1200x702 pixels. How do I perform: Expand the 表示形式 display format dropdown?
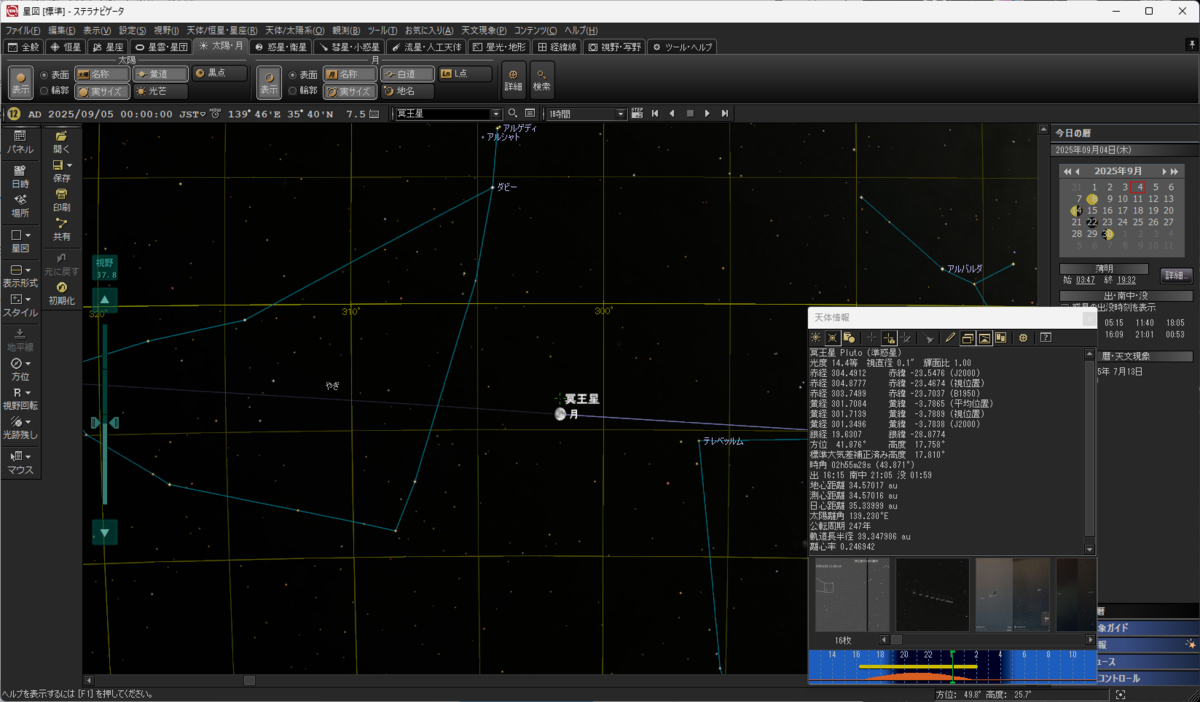tap(28, 270)
